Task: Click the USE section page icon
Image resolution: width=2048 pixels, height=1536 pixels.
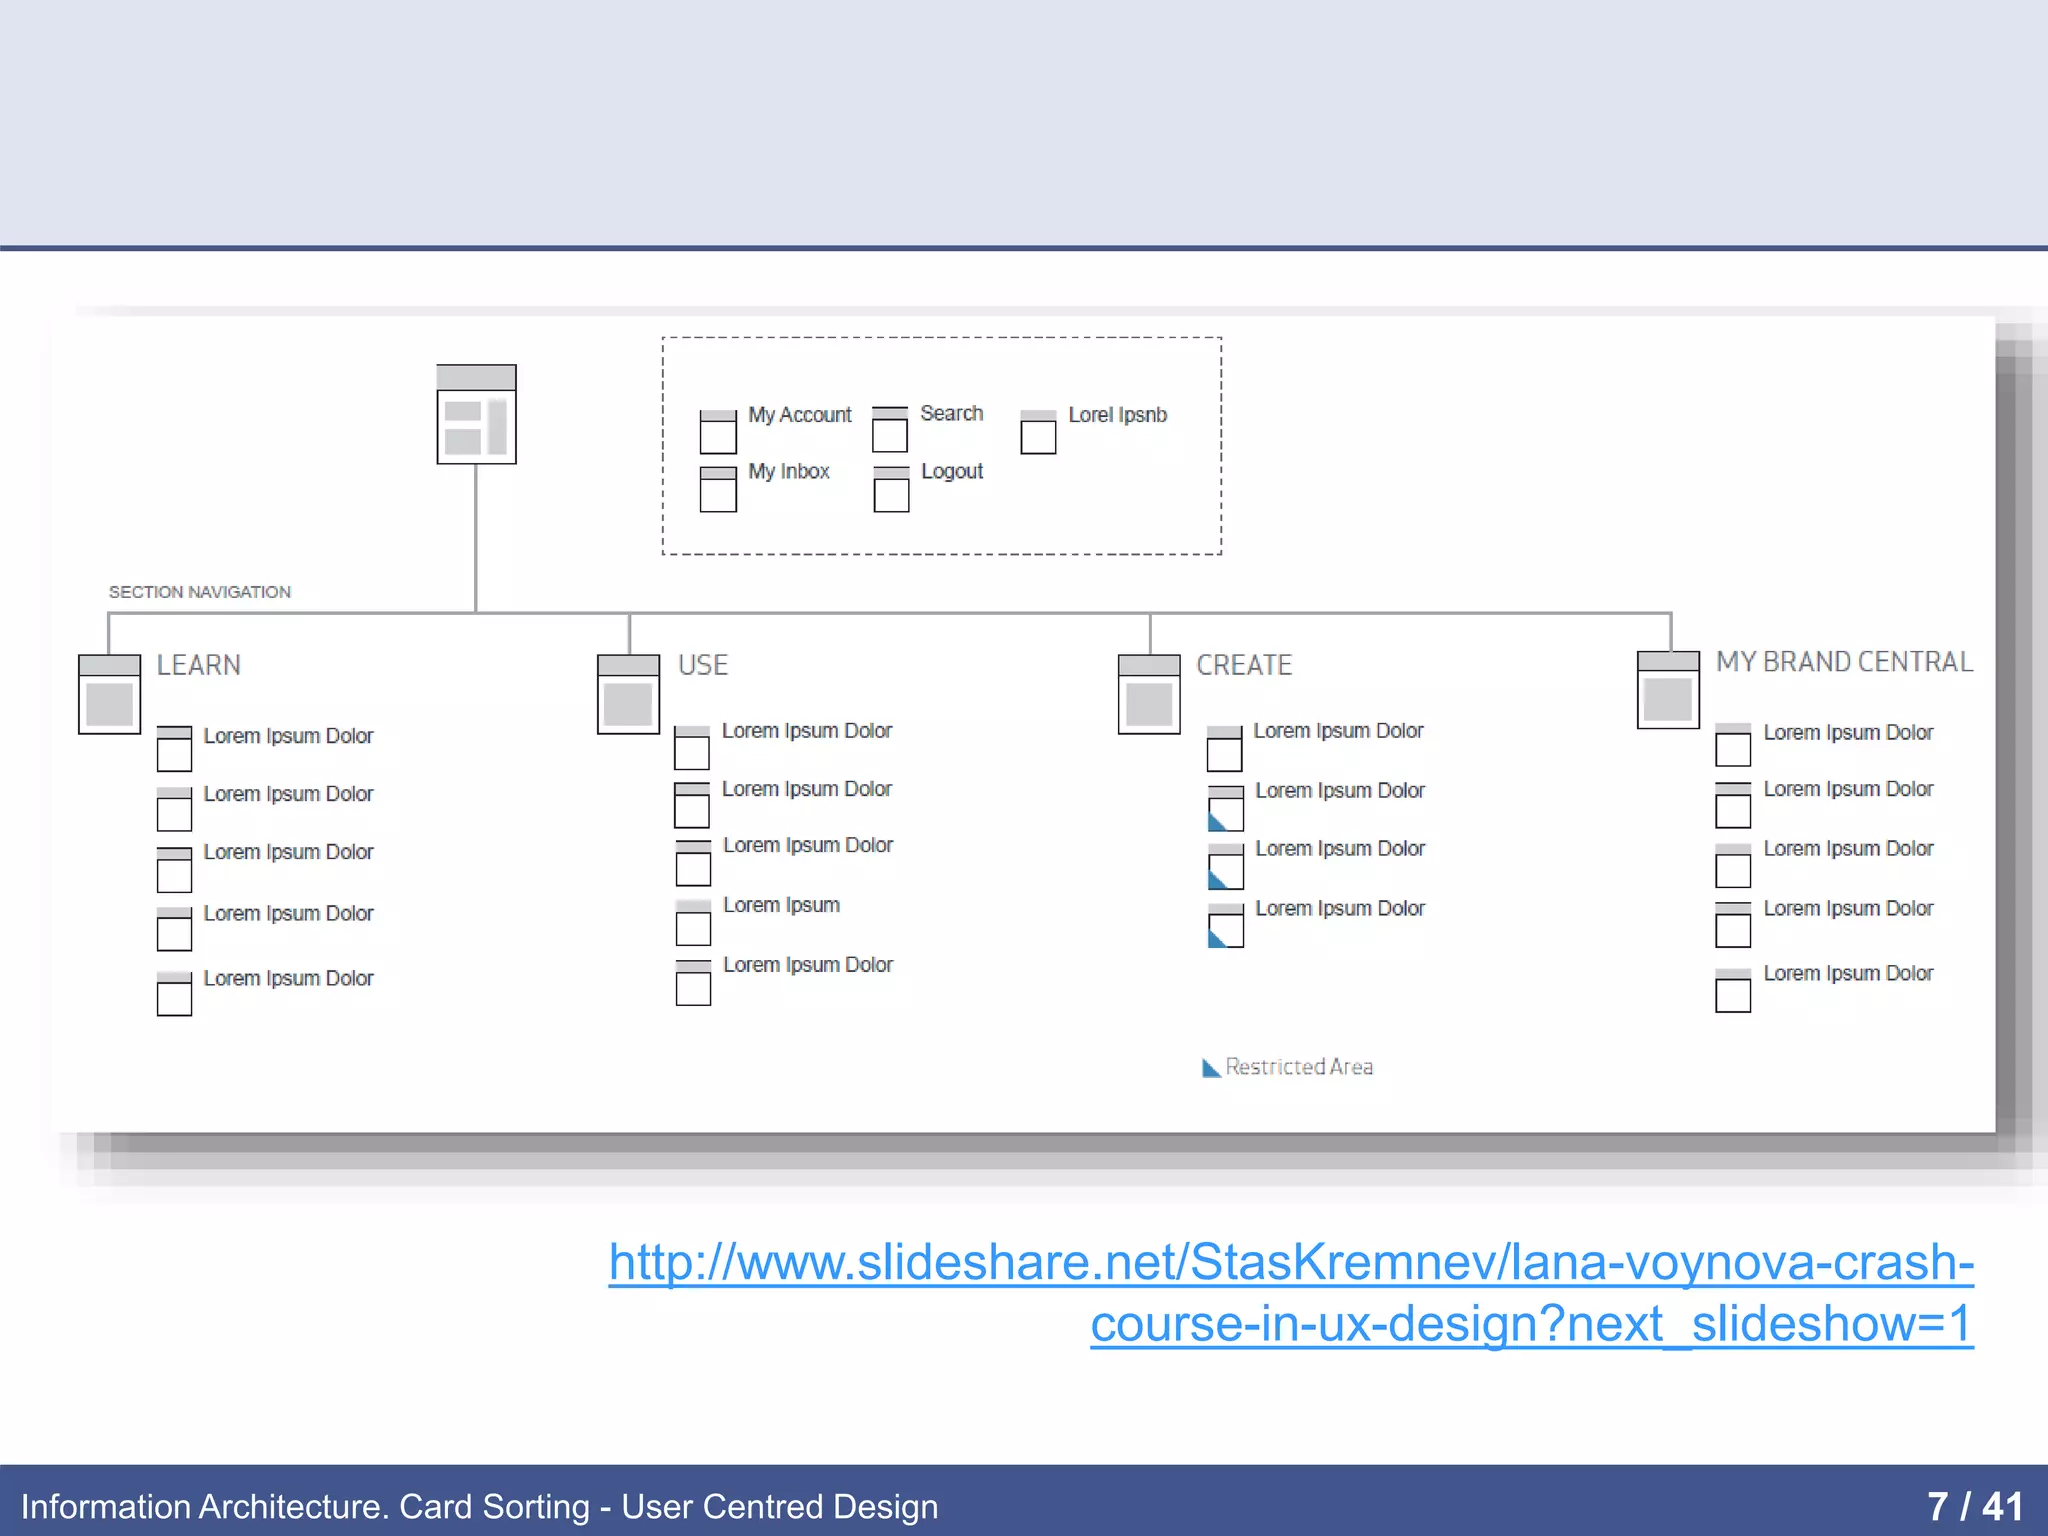Action: [x=628, y=694]
